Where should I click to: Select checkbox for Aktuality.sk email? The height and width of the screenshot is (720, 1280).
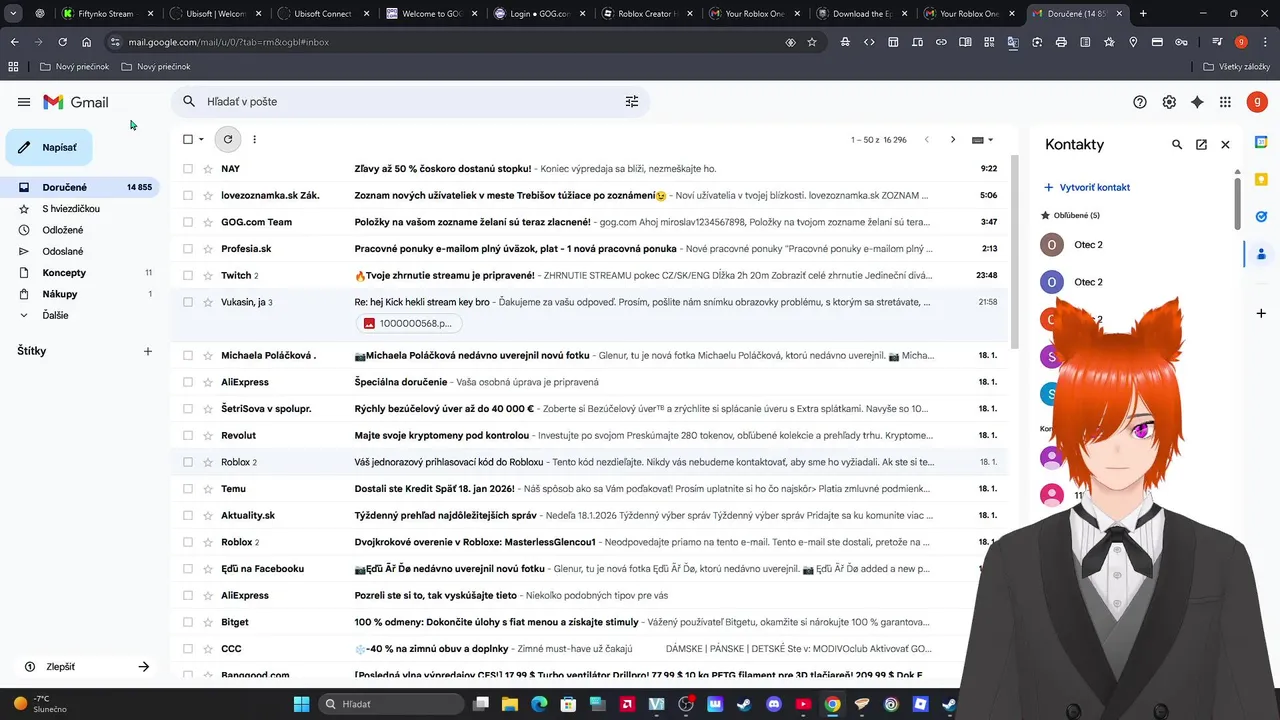point(188,515)
